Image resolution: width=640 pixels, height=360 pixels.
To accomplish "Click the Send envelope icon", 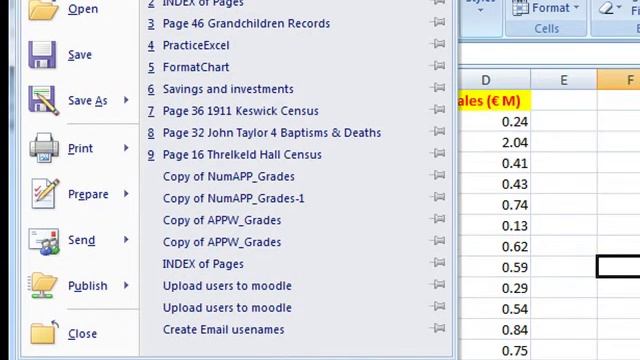I will 44,241.
